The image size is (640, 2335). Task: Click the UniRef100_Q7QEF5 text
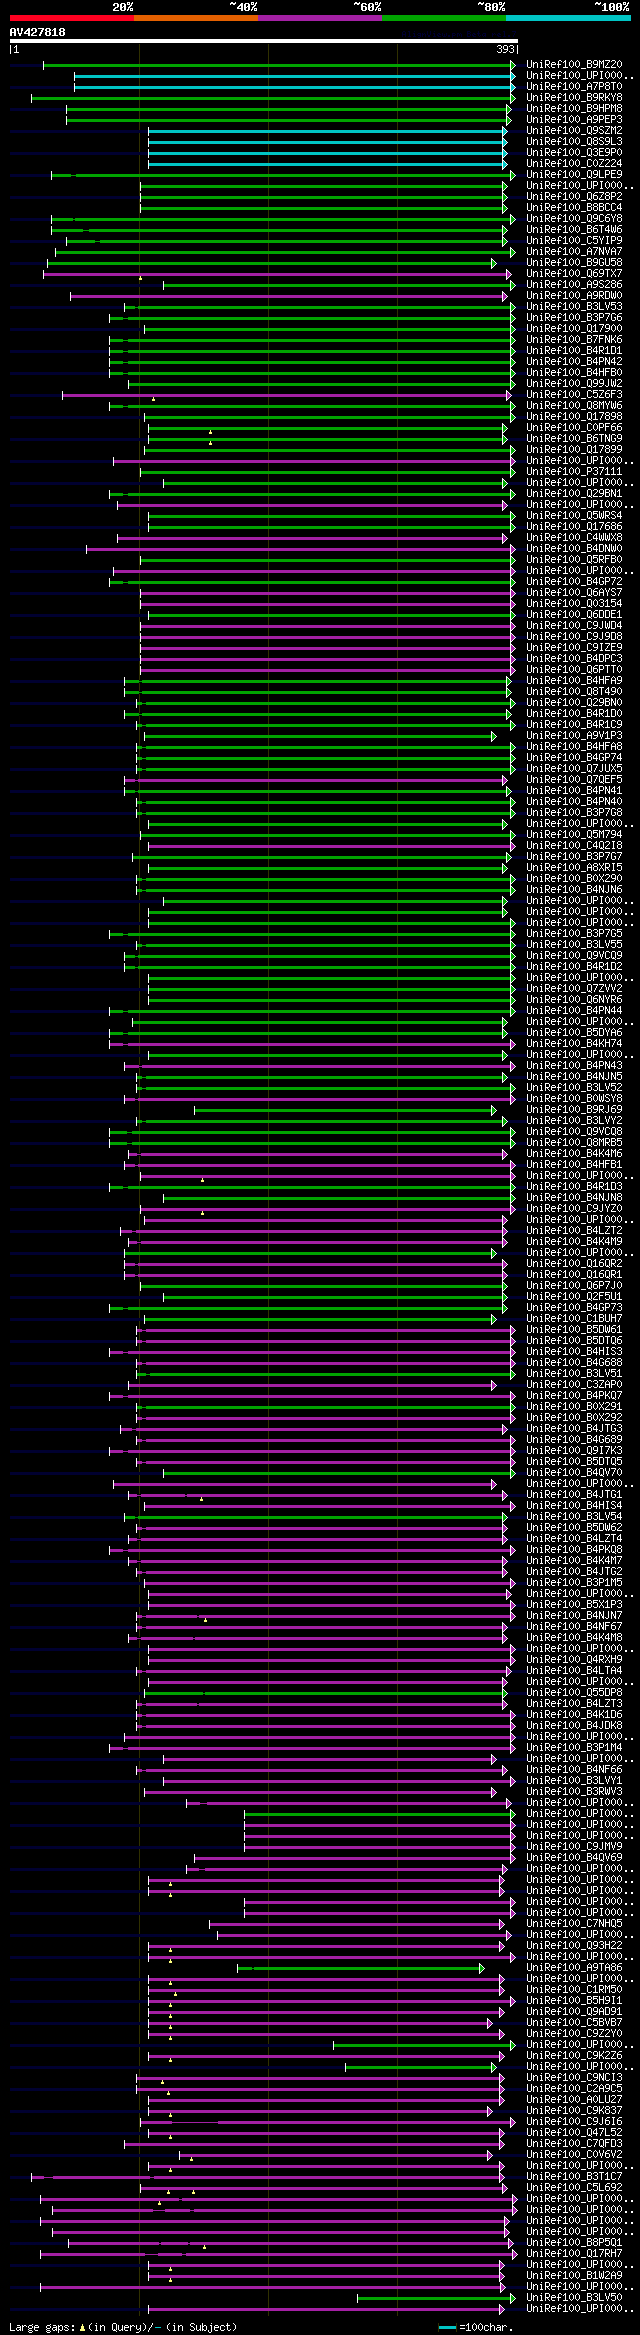[x=574, y=780]
